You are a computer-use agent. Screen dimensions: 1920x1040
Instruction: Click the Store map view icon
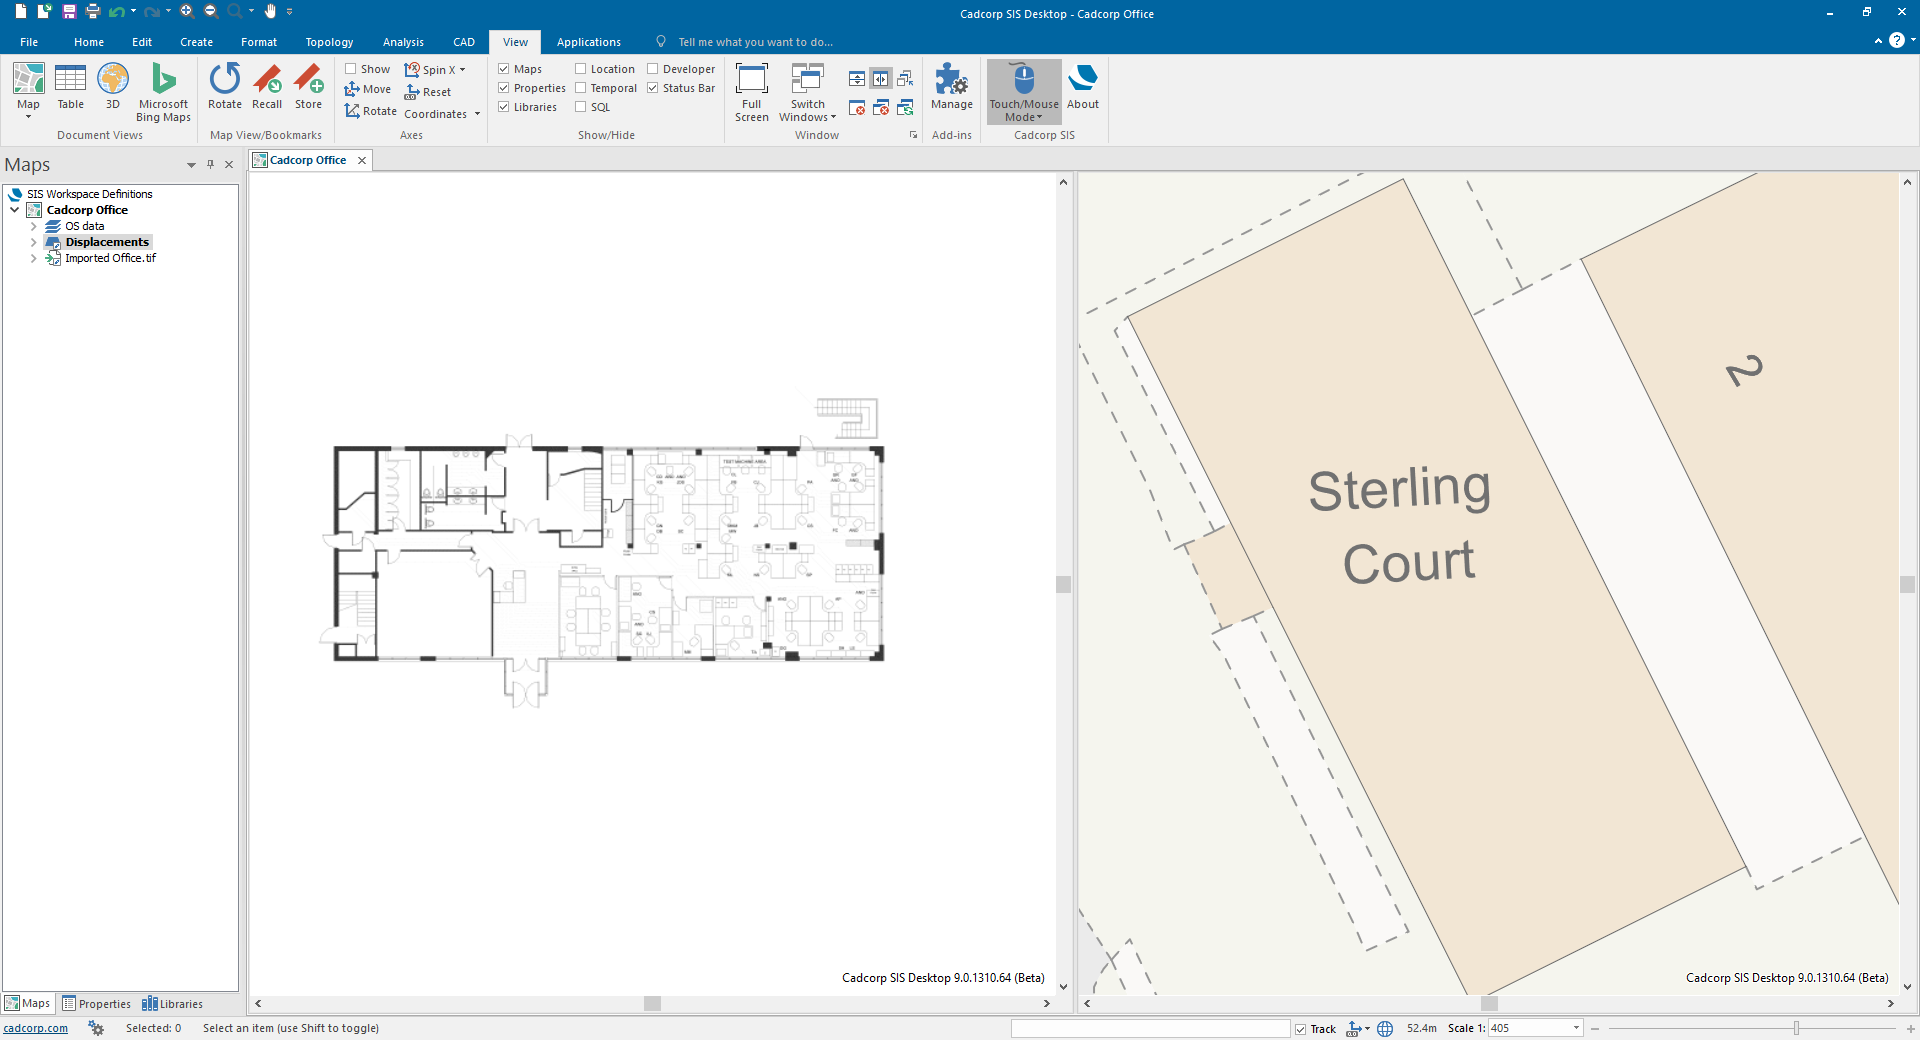(308, 86)
